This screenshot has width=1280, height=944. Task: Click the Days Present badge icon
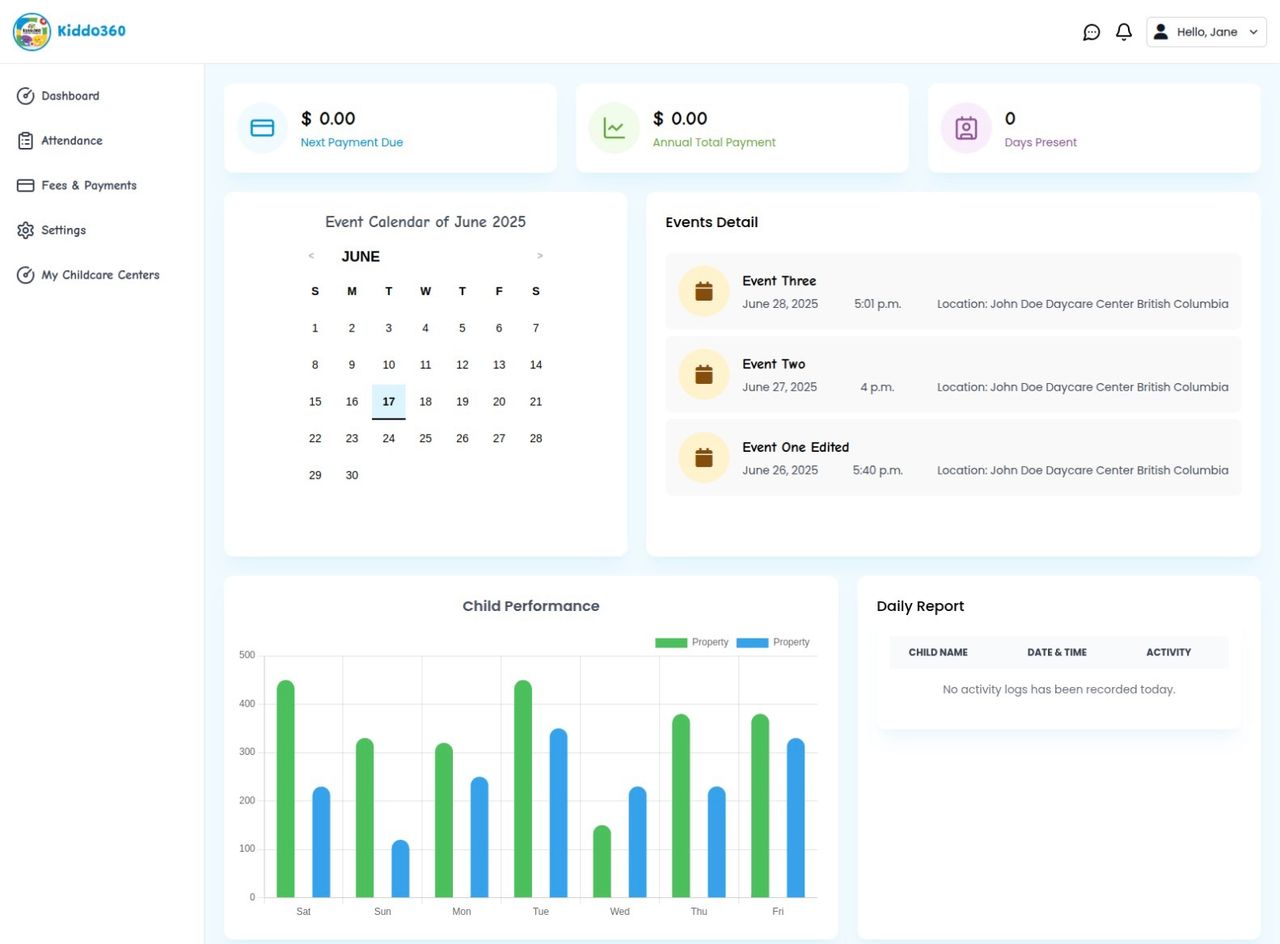click(x=966, y=128)
